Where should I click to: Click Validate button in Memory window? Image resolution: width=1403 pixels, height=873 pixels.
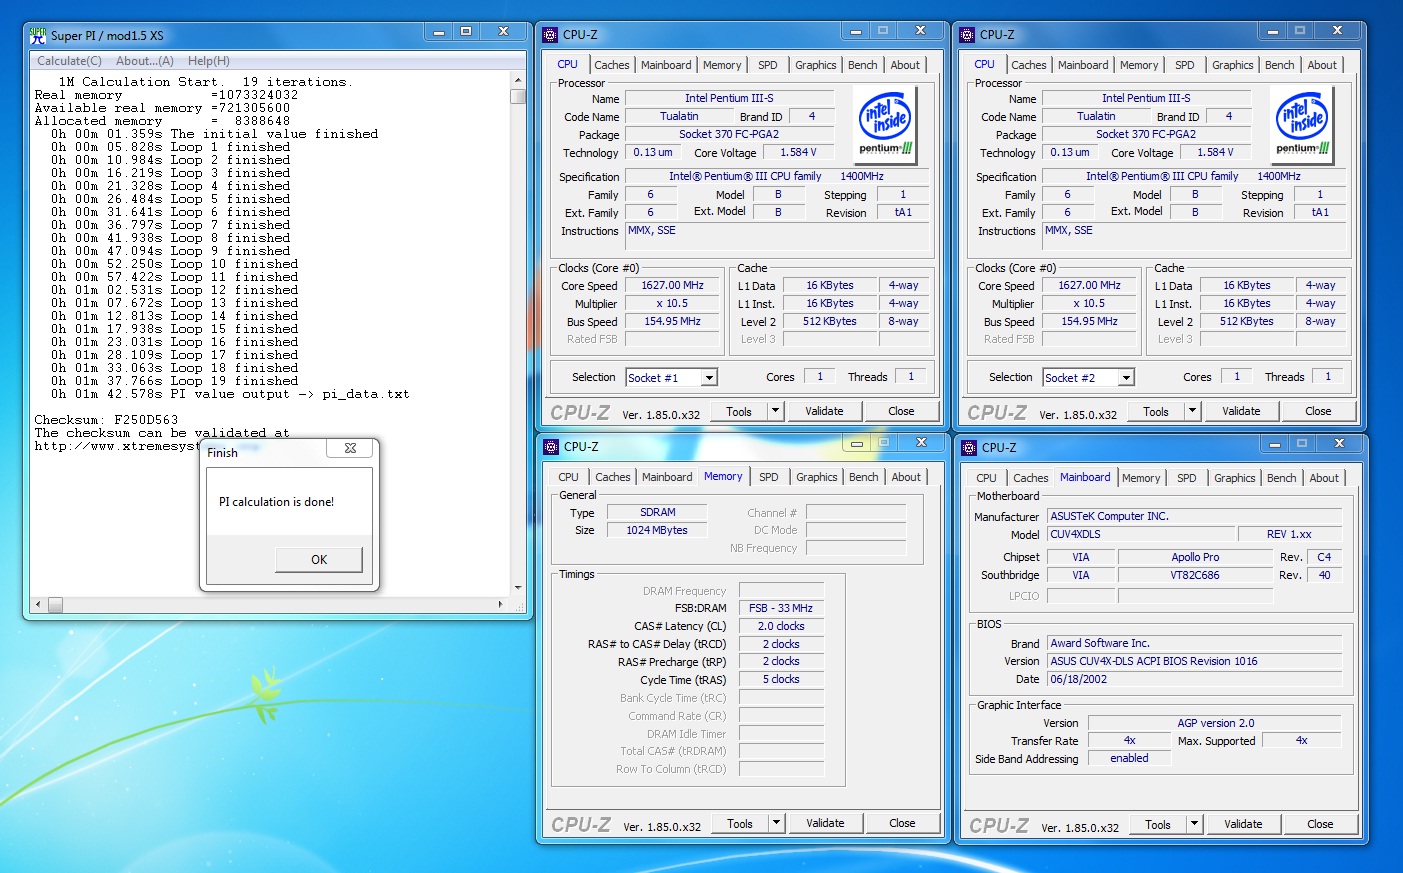click(x=825, y=823)
